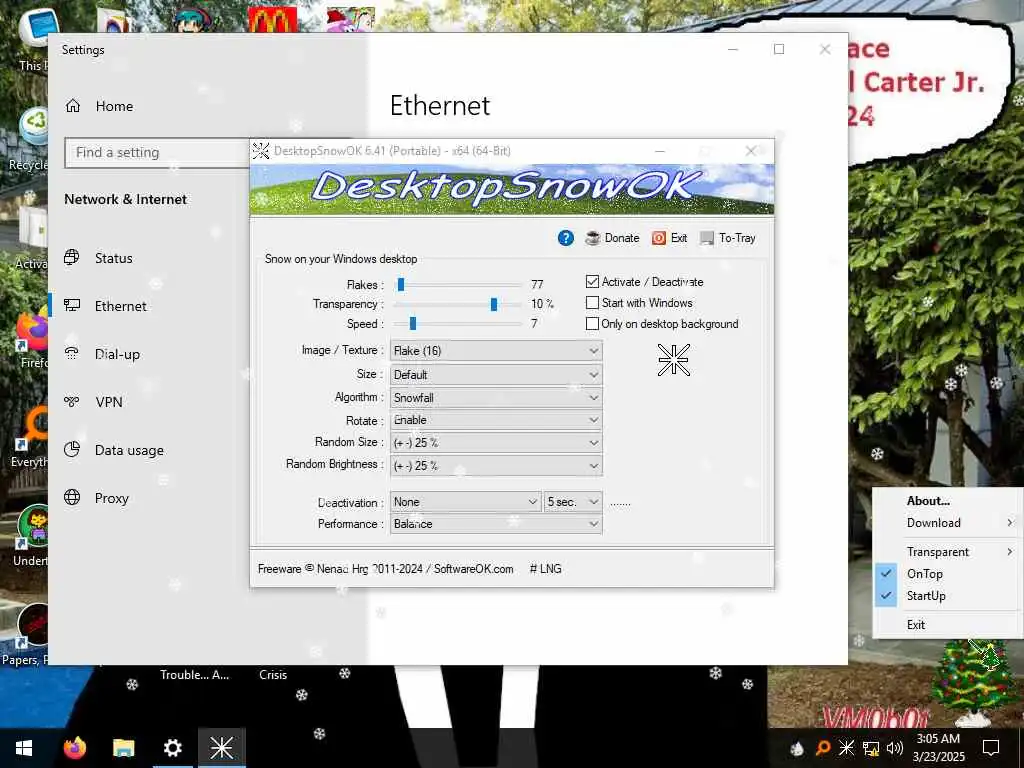Open the Performance dropdown showing Balance

click(x=496, y=524)
